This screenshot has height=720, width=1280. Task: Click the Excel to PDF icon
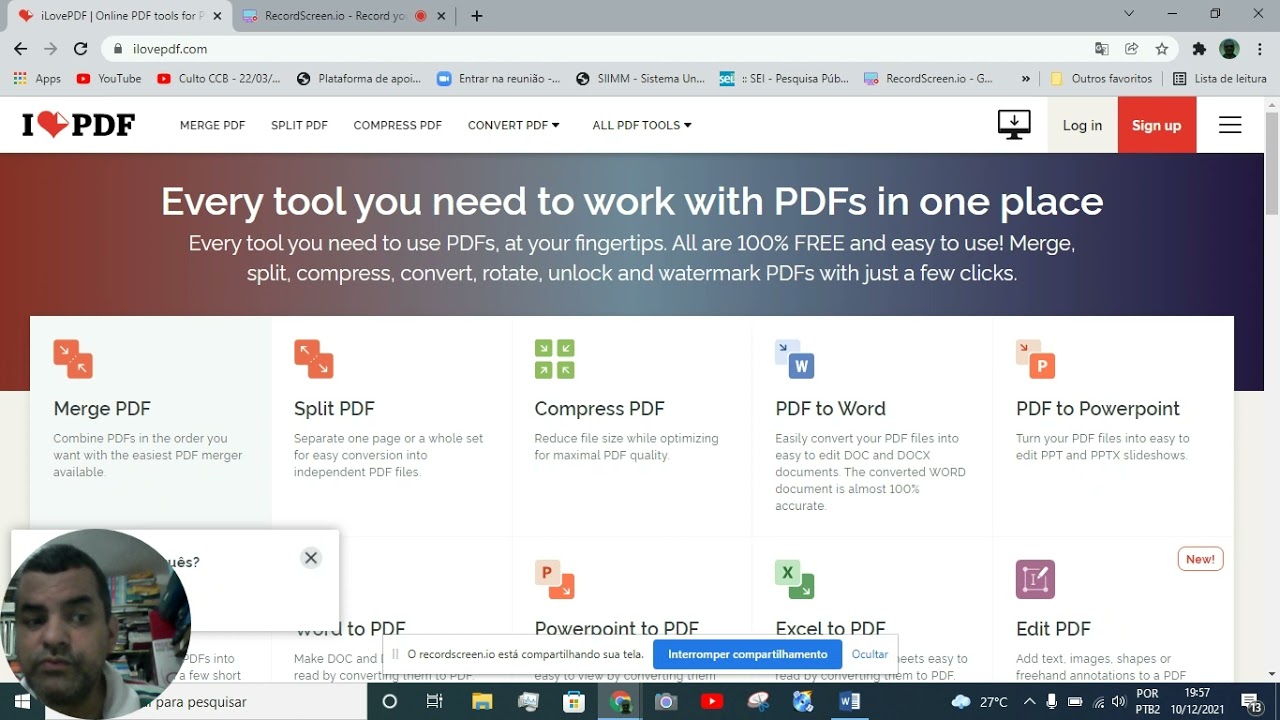tap(795, 579)
